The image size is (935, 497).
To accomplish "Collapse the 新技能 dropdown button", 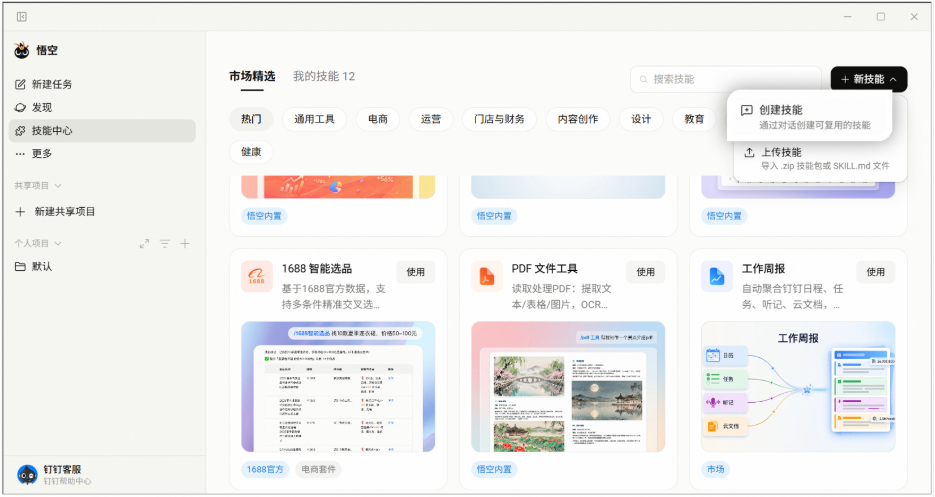I will (869, 79).
